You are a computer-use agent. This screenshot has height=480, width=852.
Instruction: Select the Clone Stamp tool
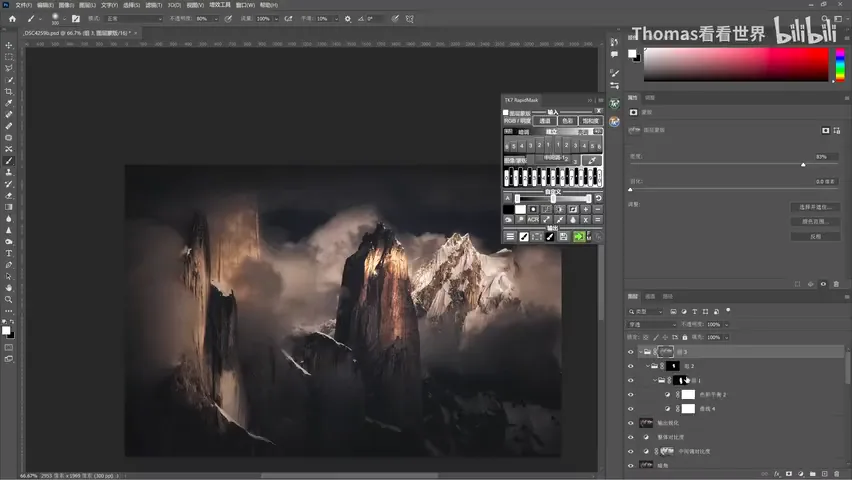(9, 172)
